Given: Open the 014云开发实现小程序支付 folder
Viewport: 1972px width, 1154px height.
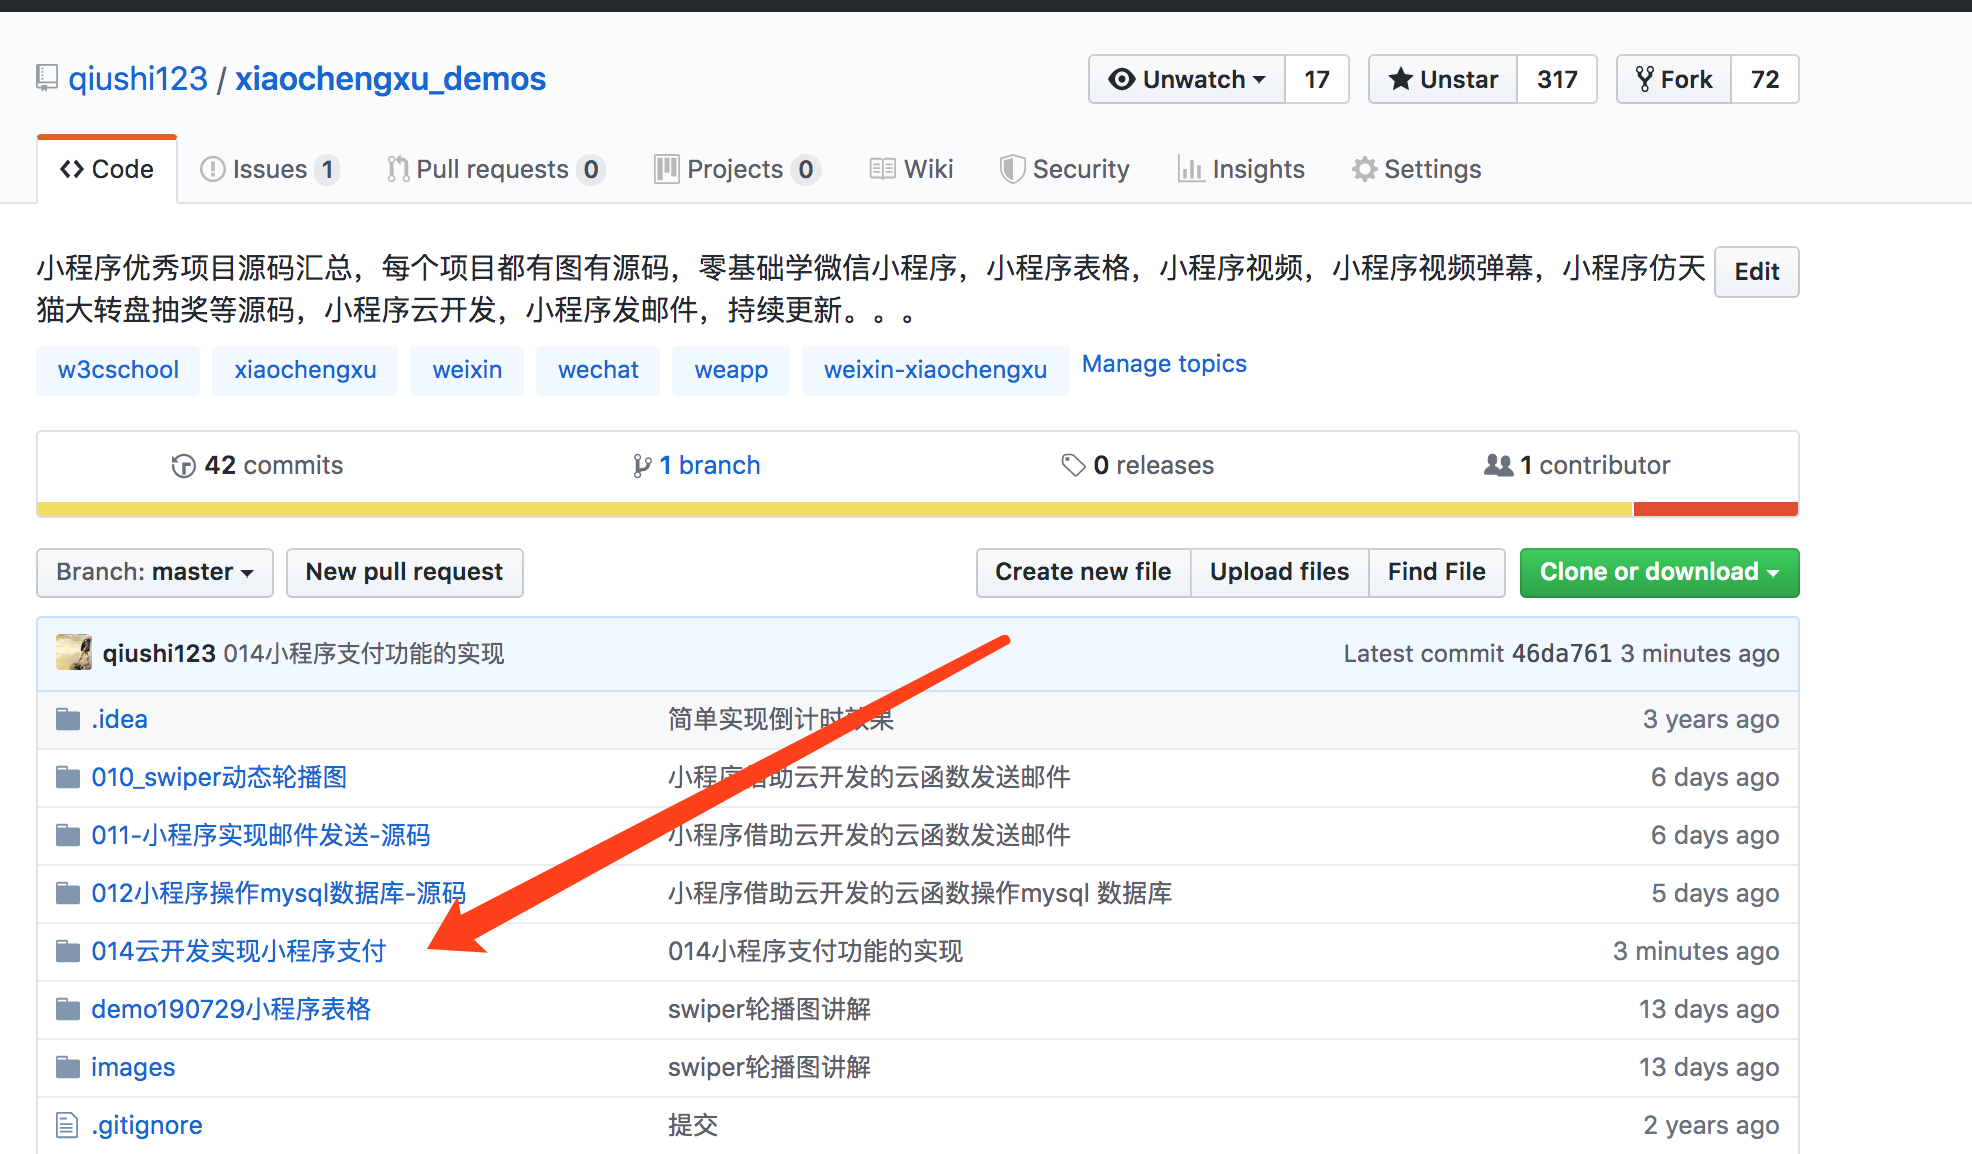Looking at the screenshot, I should click(238, 951).
